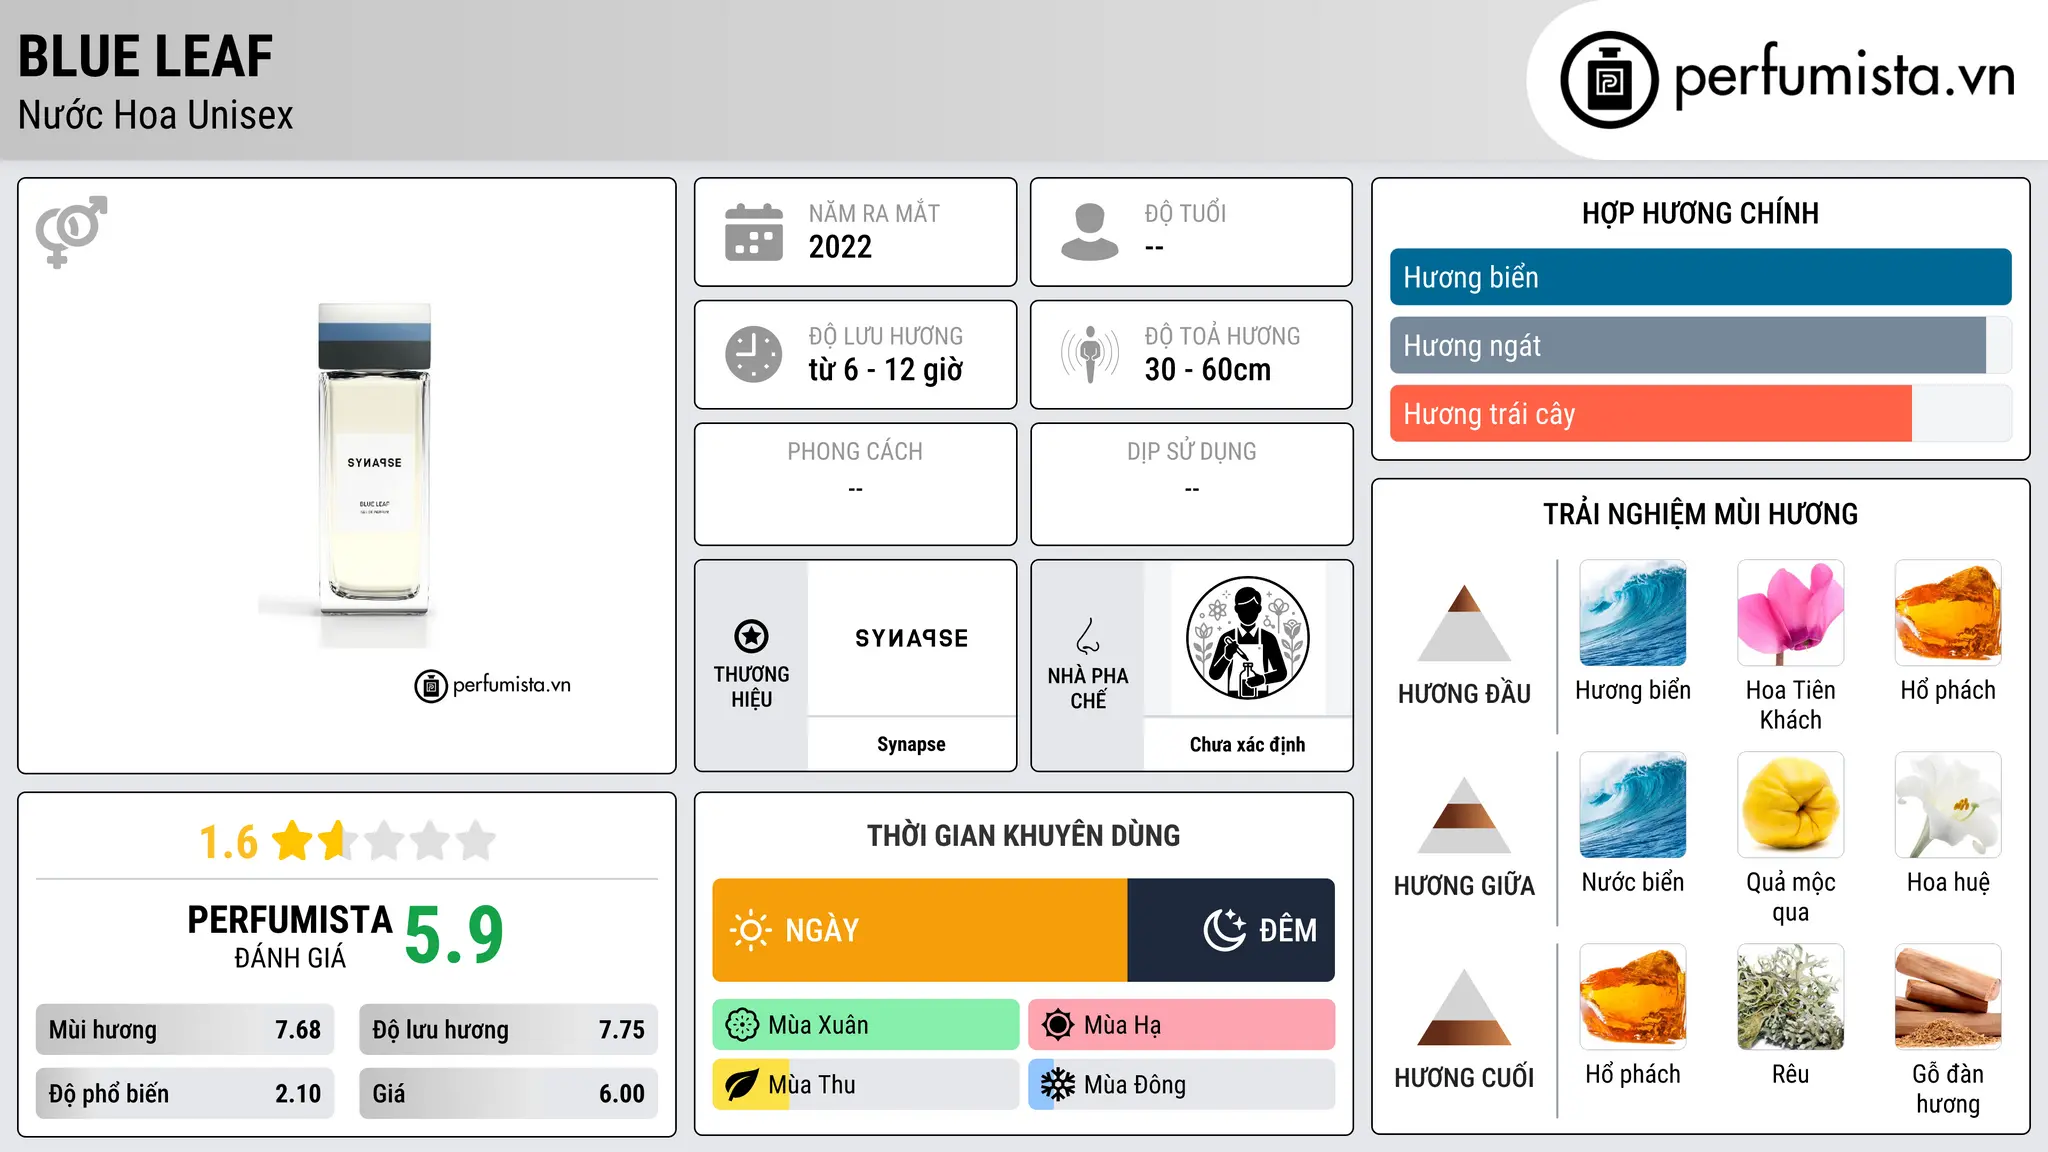Click the Mùa Hạ season label
The width and height of the screenshot is (2048, 1152).
[x=1123, y=1025]
